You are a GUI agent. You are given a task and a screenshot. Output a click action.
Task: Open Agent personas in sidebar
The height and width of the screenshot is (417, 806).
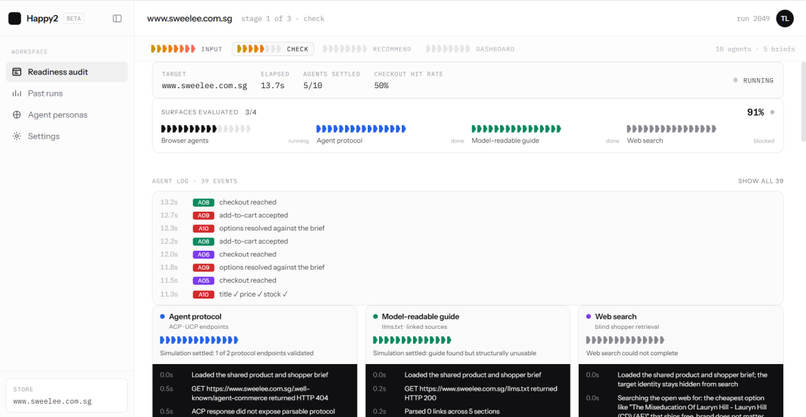click(67, 115)
